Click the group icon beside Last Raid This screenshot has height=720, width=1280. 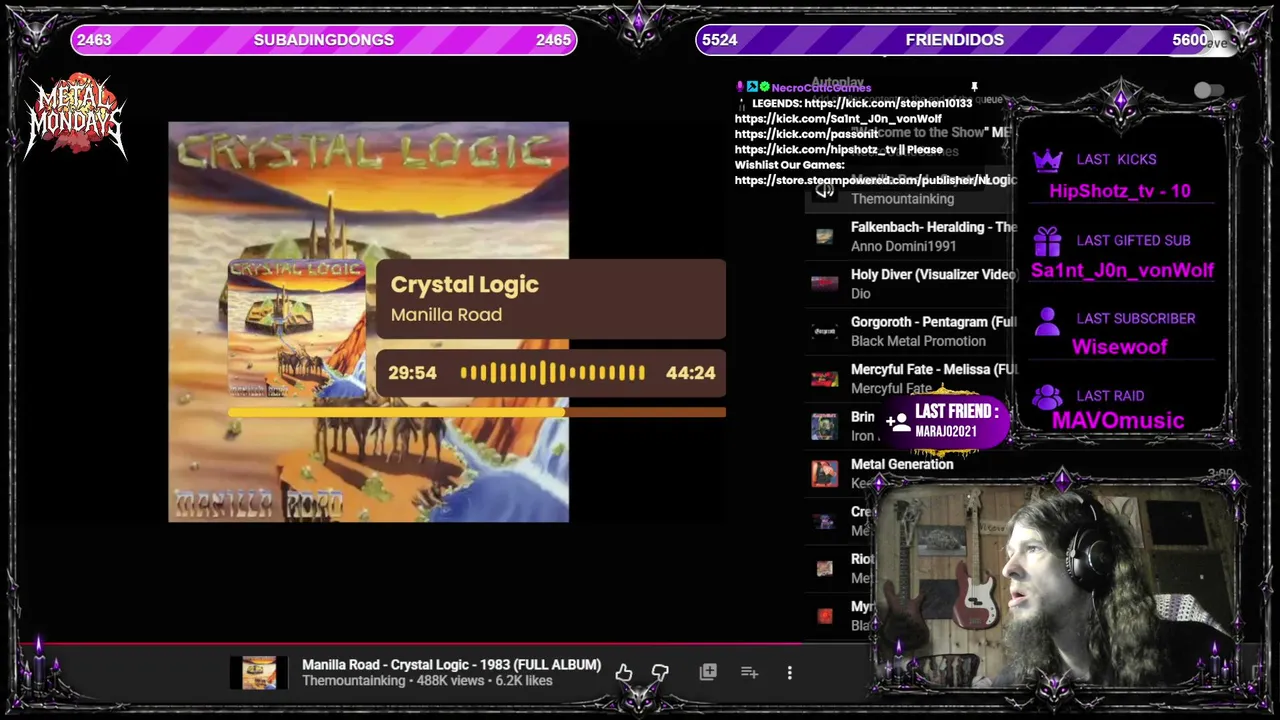(x=1047, y=396)
